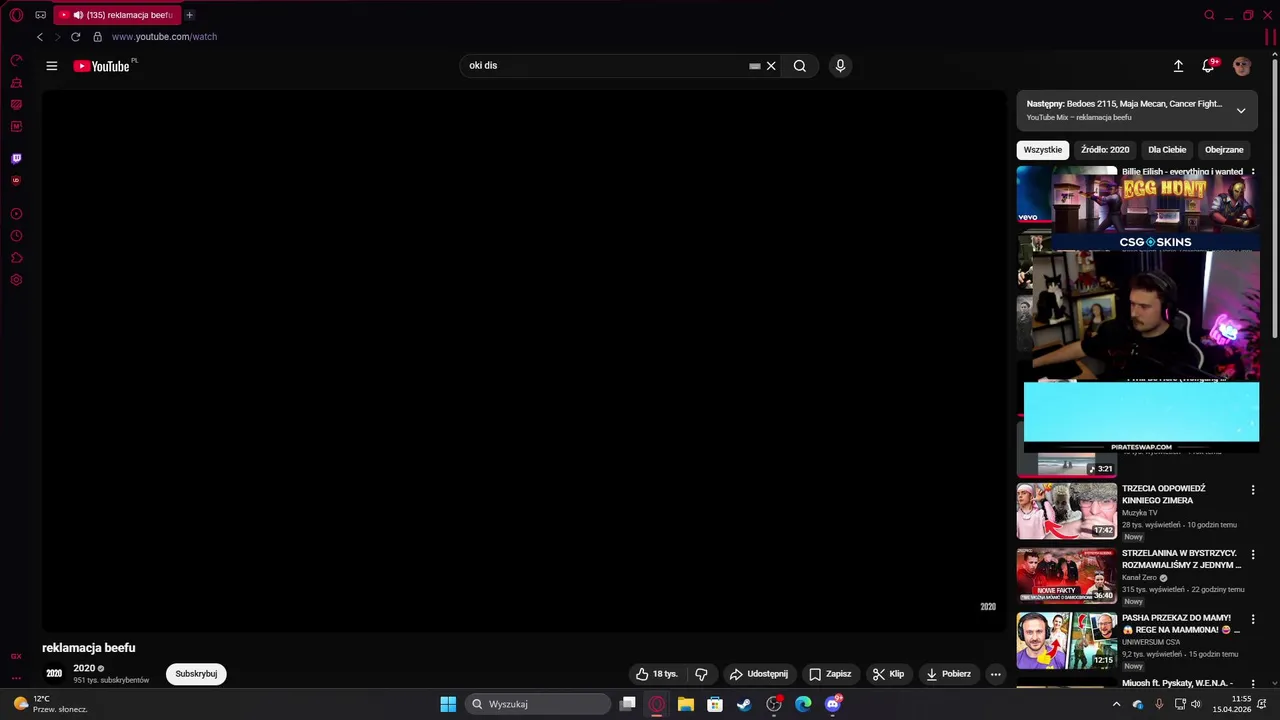Reload the YouTube page
The width and height of the screenshot is (1280, 720).
click(75, 37)
